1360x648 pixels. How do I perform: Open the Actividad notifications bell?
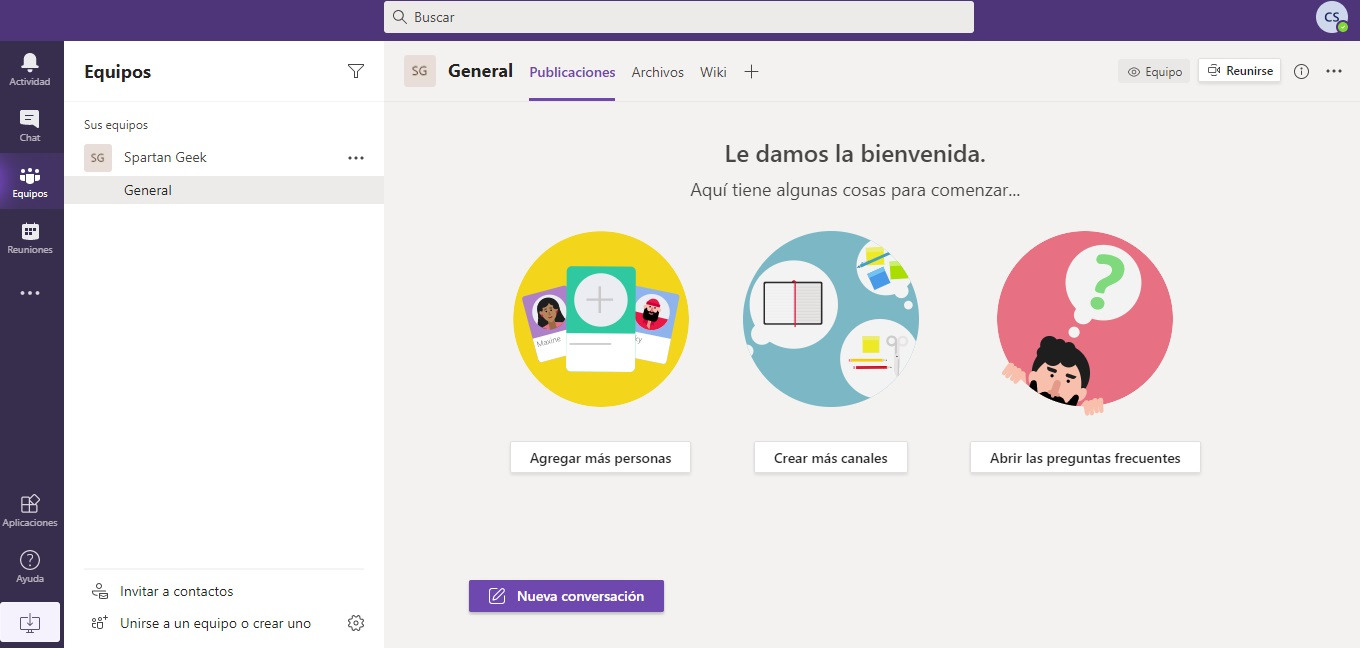30,69
